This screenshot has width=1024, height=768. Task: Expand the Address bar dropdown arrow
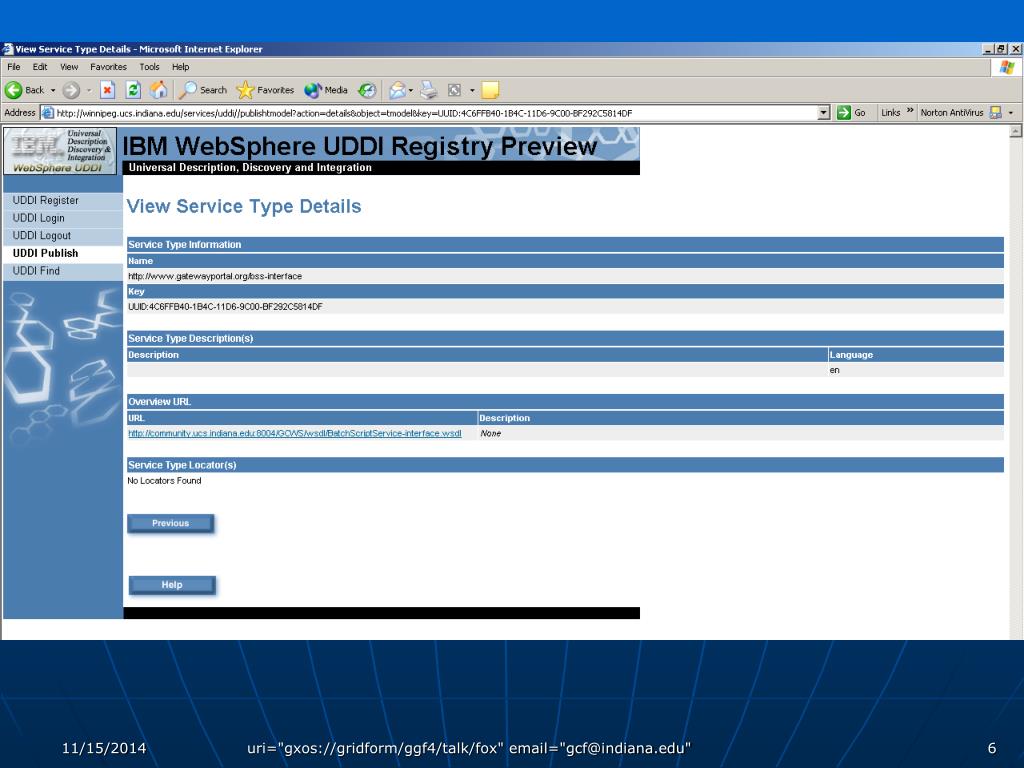click(824, 113)
